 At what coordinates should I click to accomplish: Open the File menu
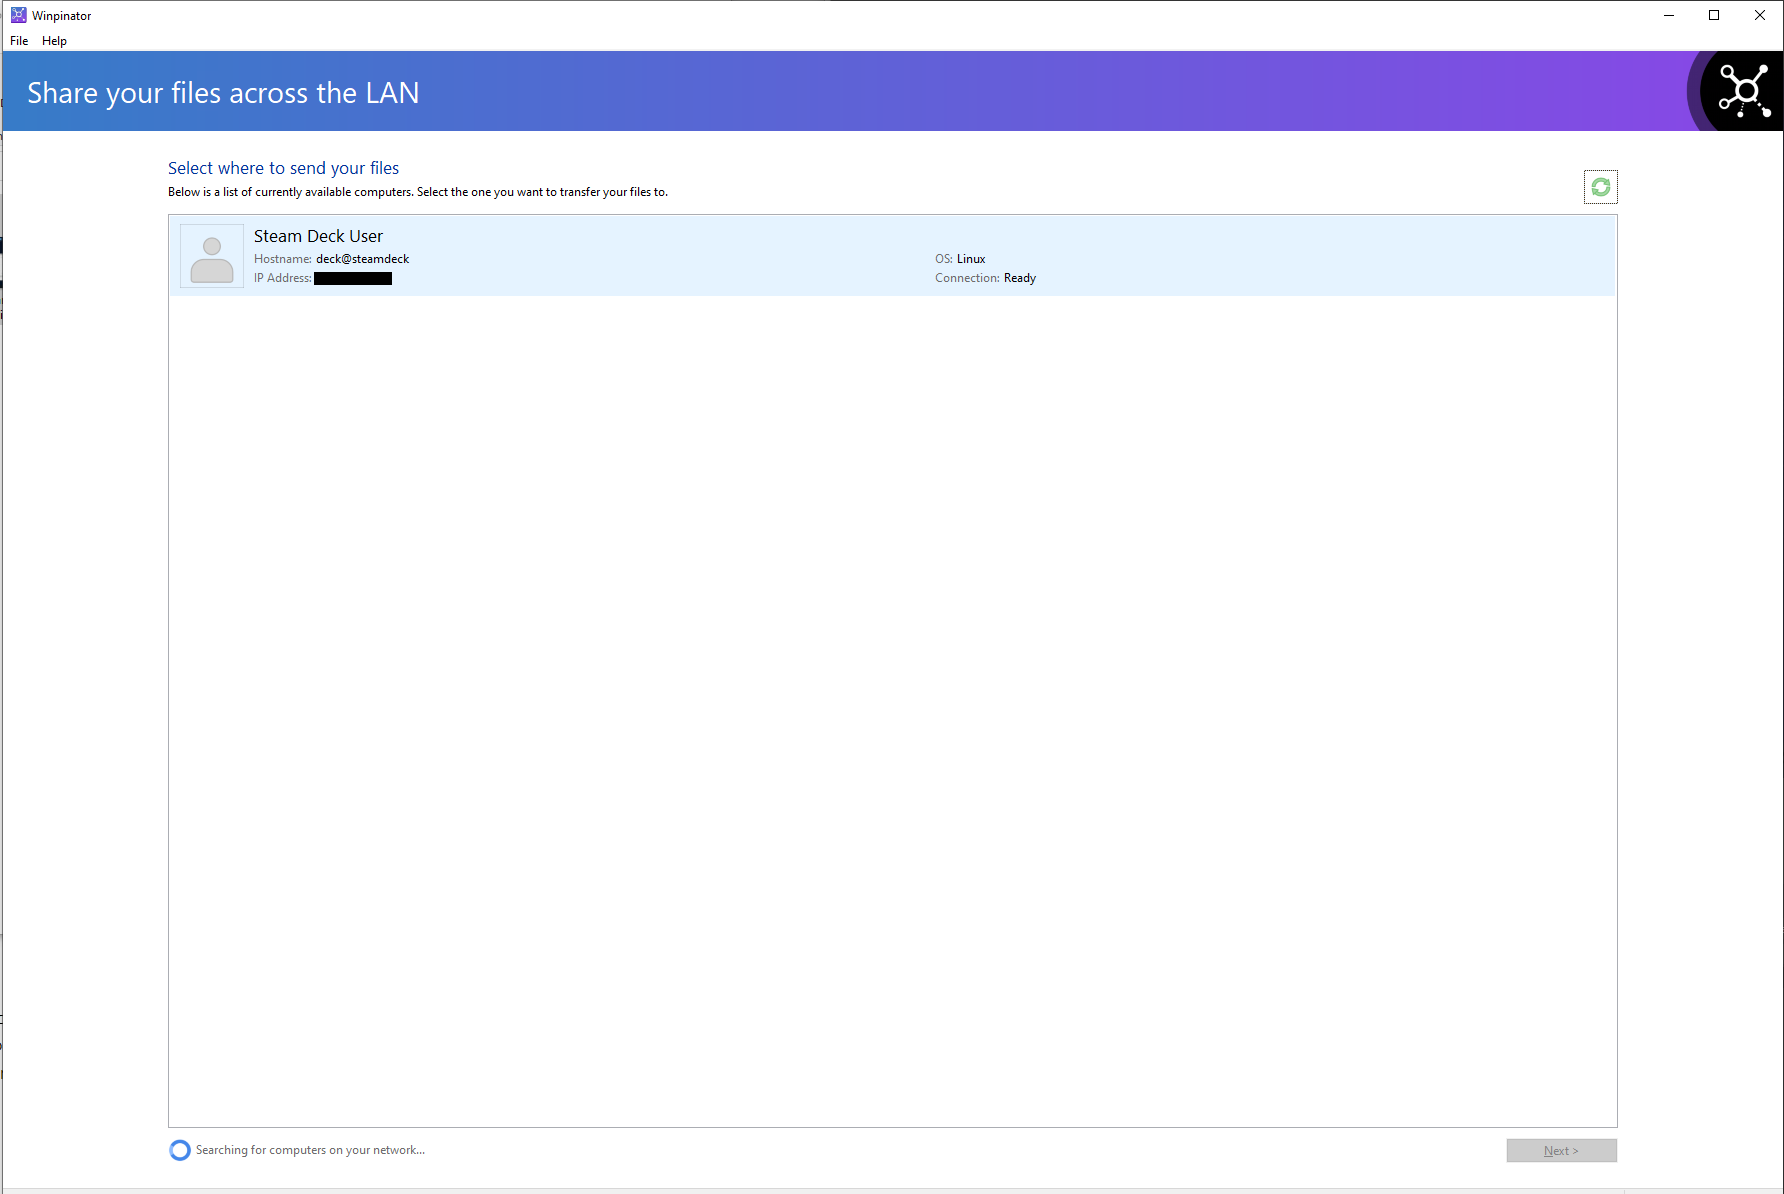(x=19, y=41)
